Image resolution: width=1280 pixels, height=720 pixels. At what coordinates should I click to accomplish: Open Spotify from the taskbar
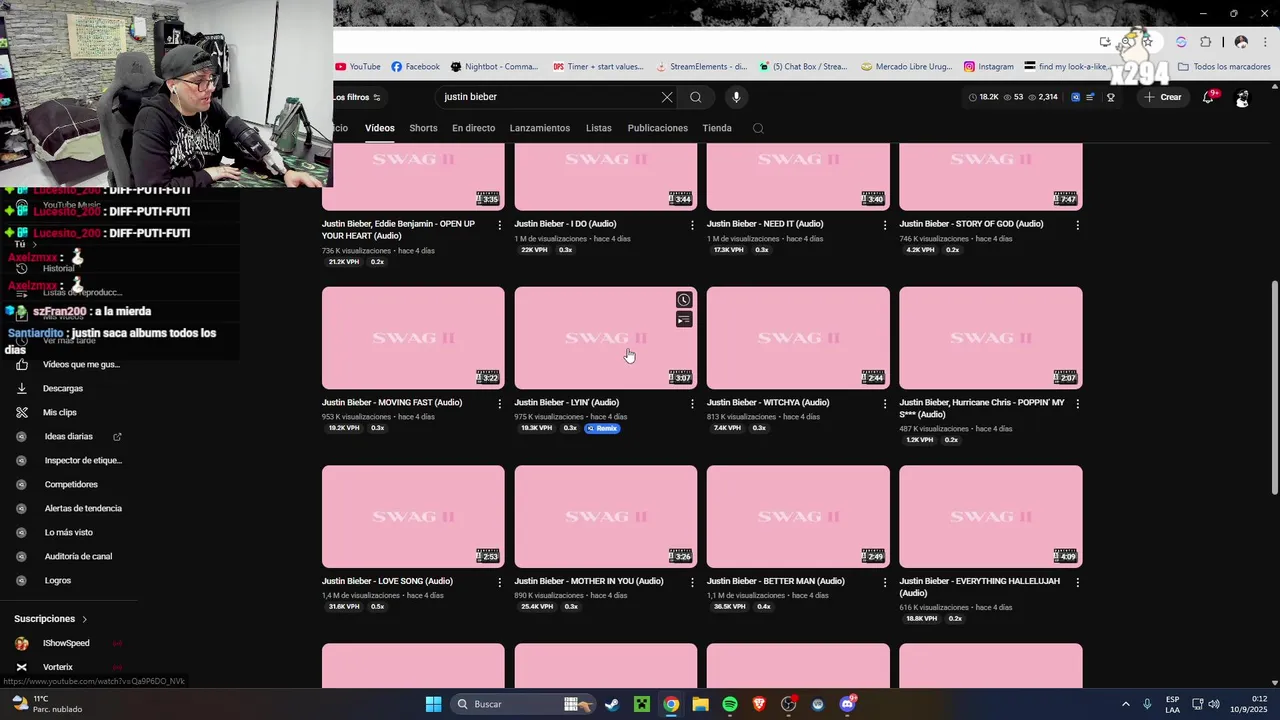pos(730,704)
